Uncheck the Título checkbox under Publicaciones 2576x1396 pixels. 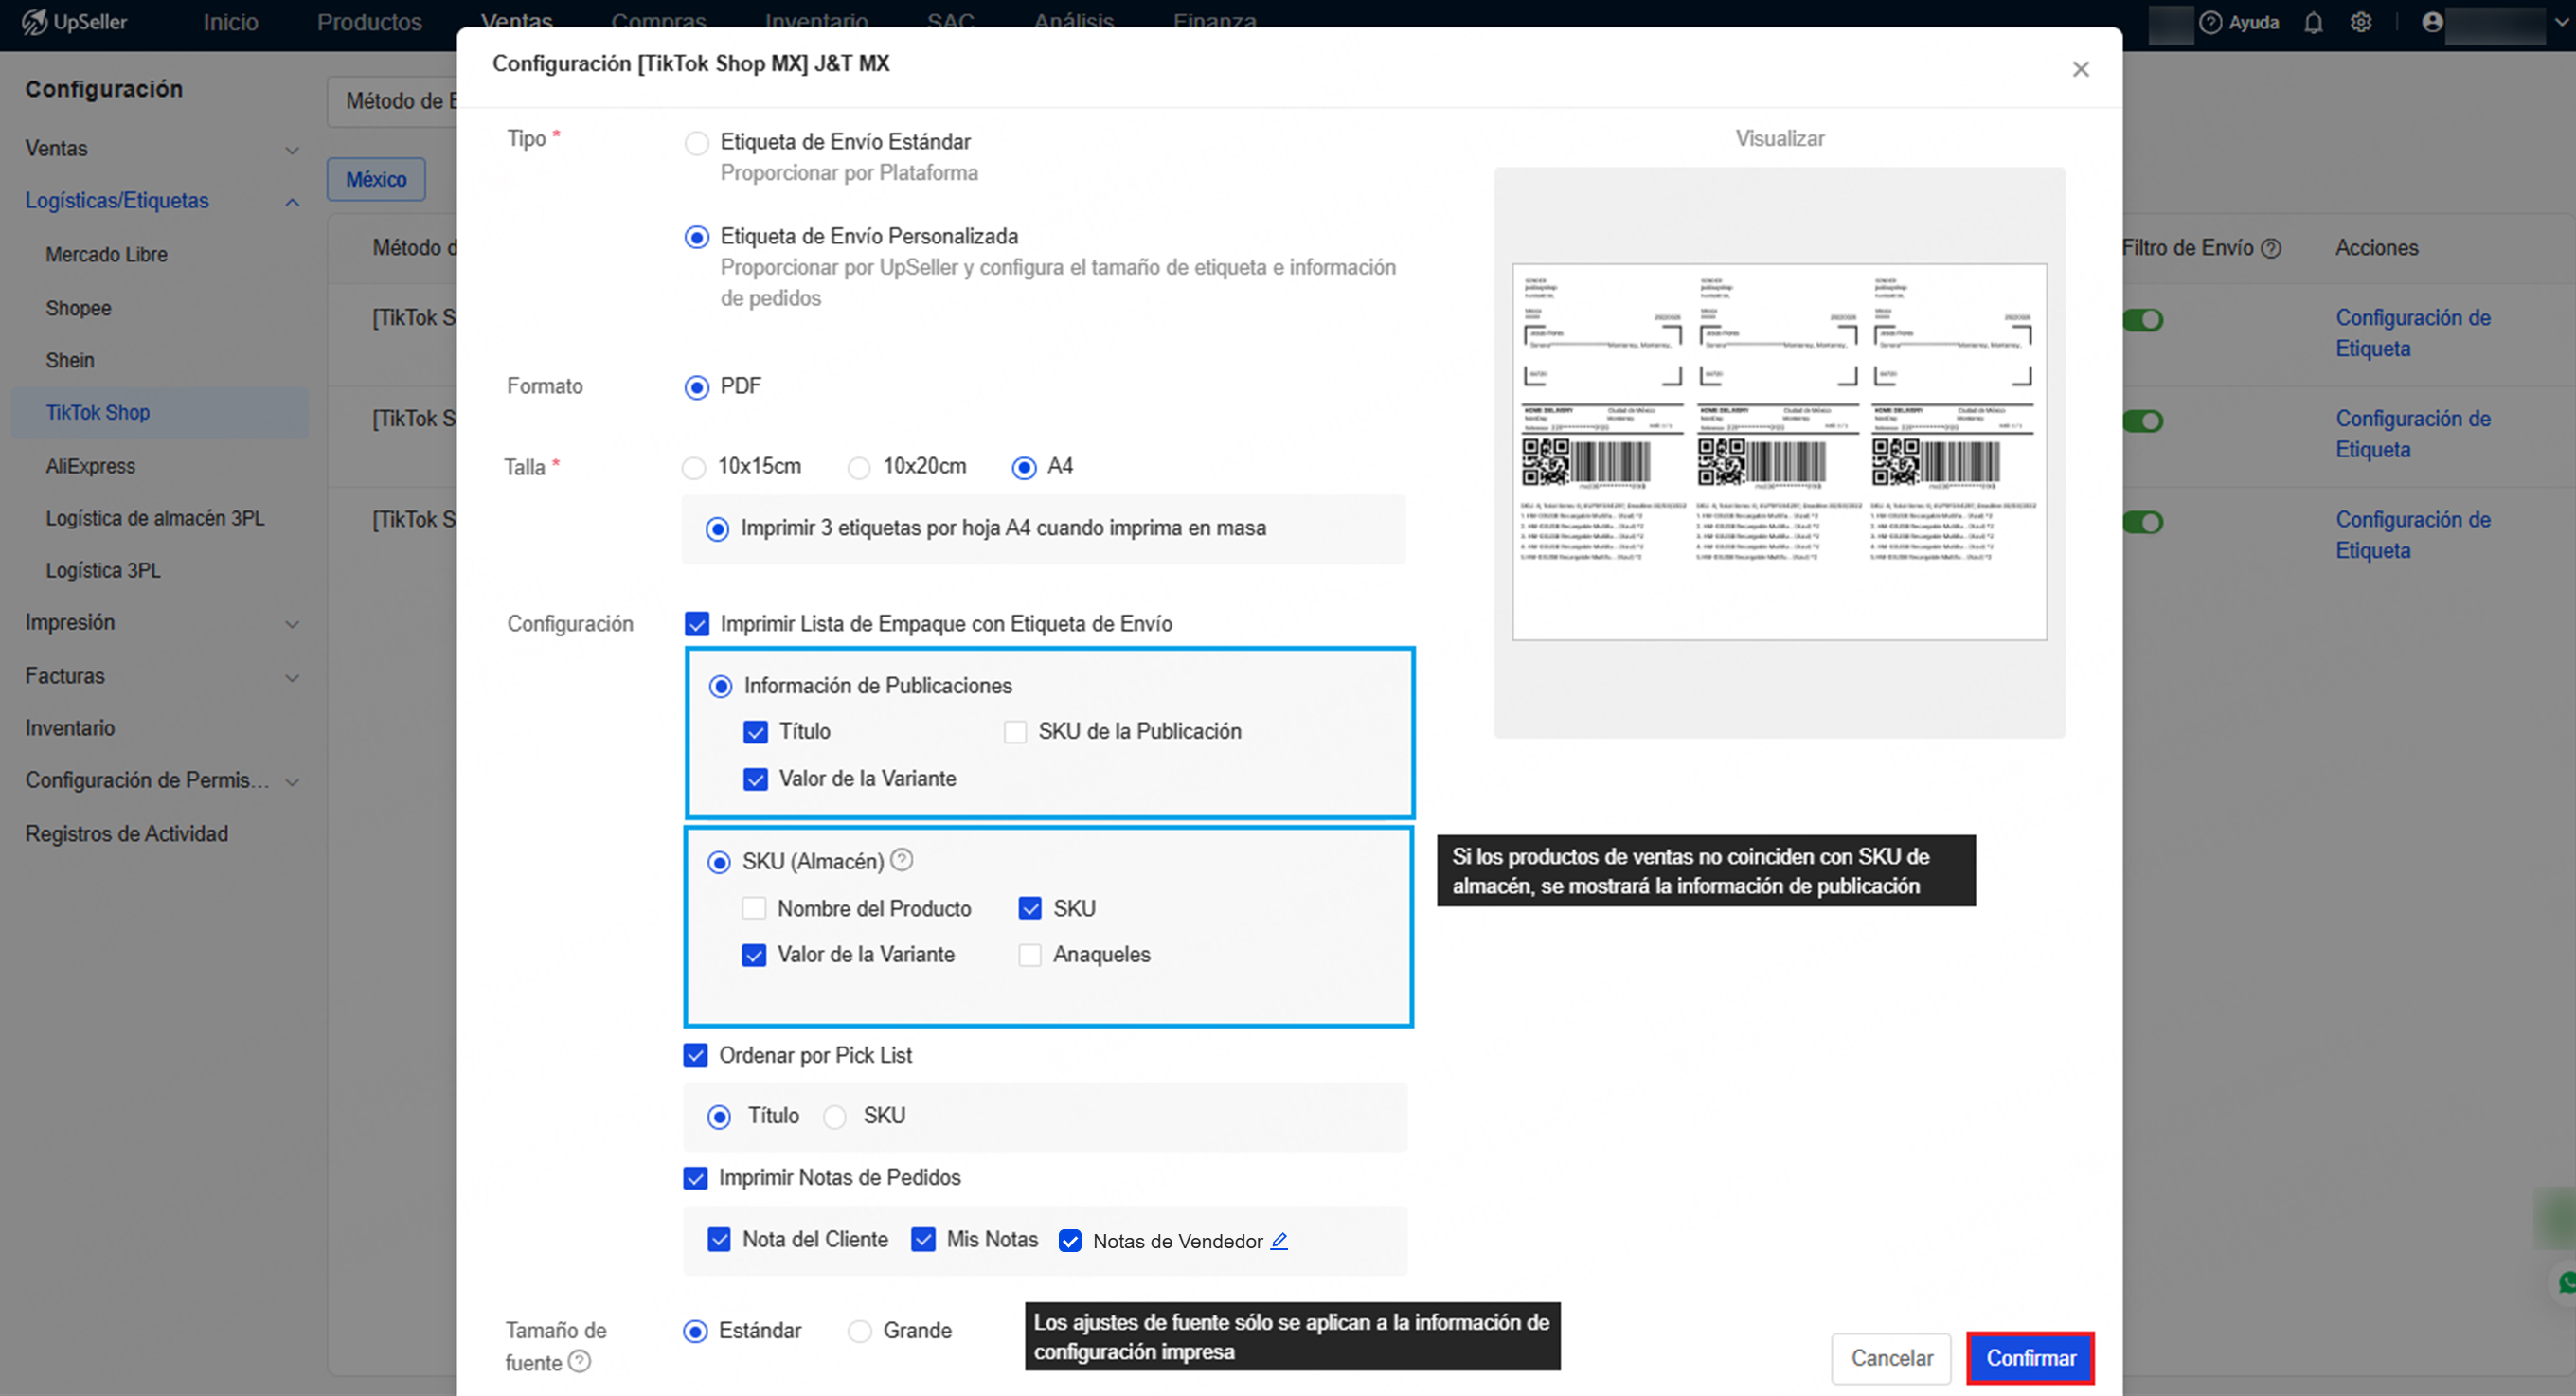[756, 732]
